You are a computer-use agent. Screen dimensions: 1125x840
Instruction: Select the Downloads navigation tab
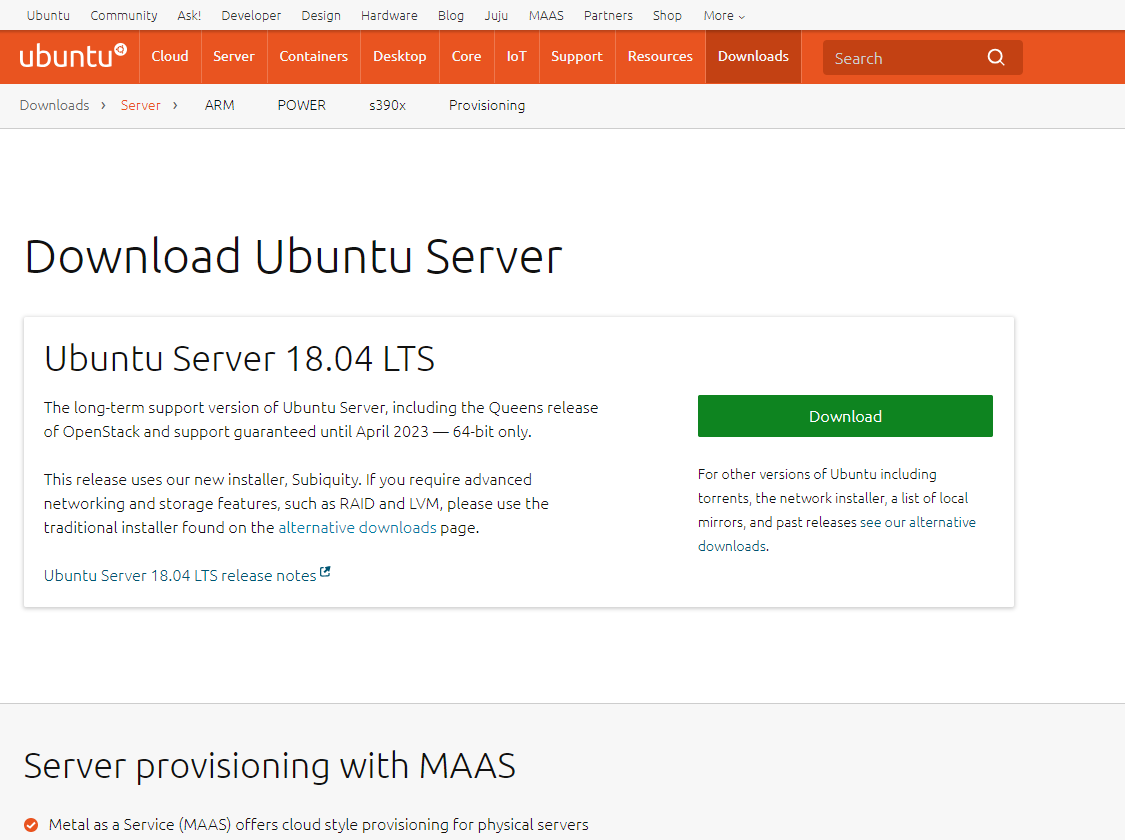pos(753,57)
